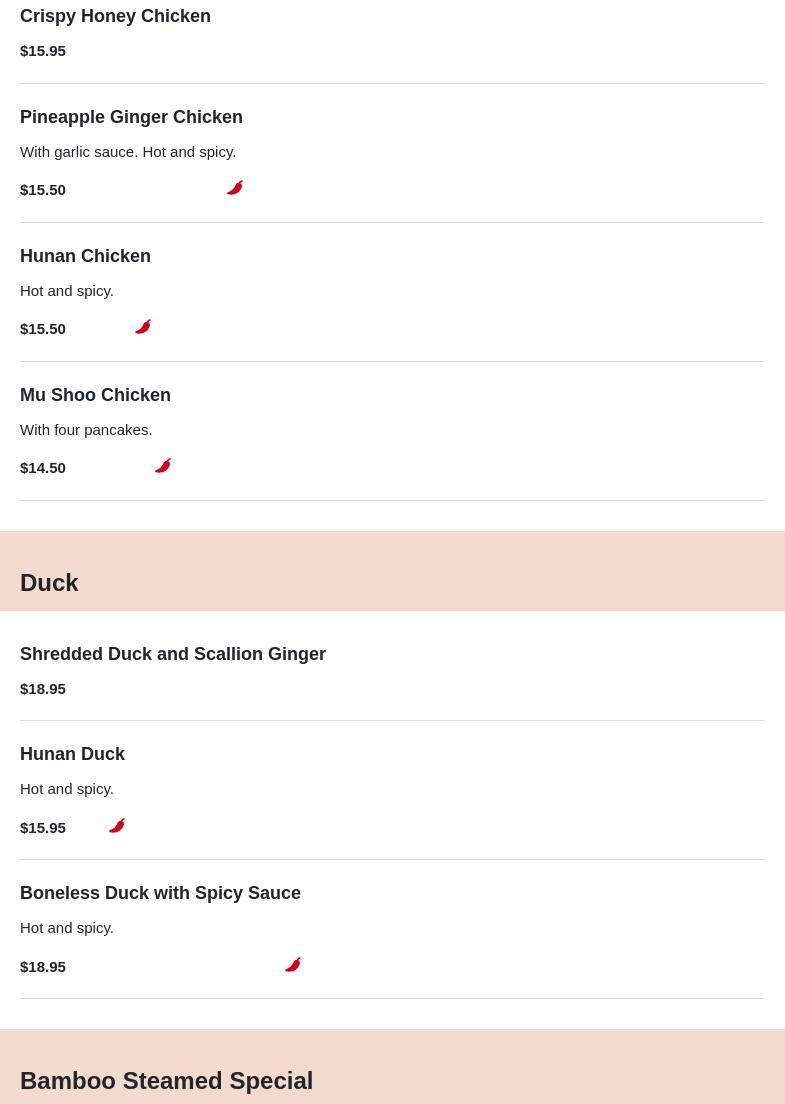Click the $18.95 price of Shredded Duck
This screenshot has width=785, height=1104.
click(43, 689)
